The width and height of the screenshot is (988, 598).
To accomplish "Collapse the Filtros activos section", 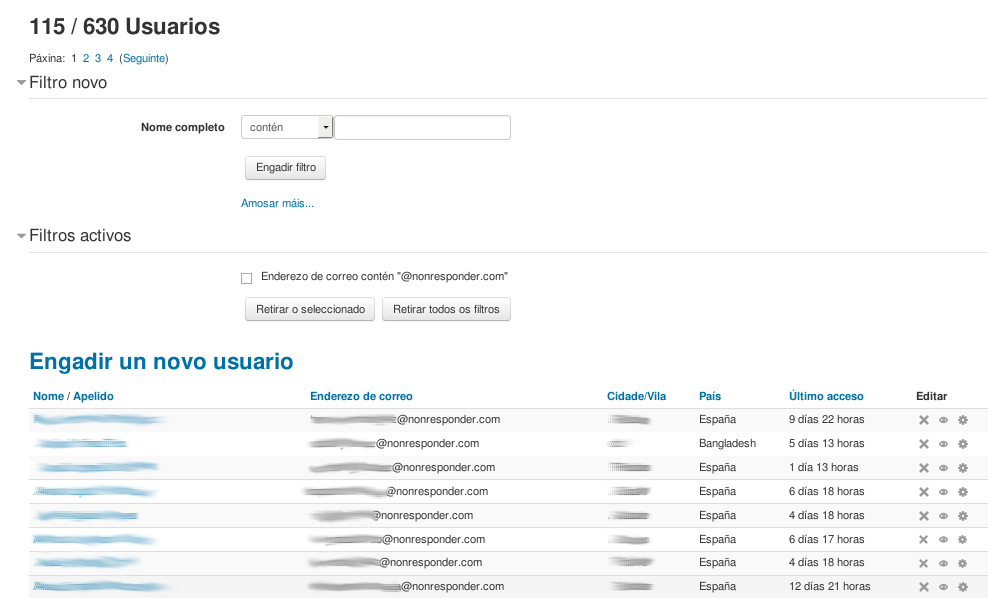I will click(x=22, y=237).
